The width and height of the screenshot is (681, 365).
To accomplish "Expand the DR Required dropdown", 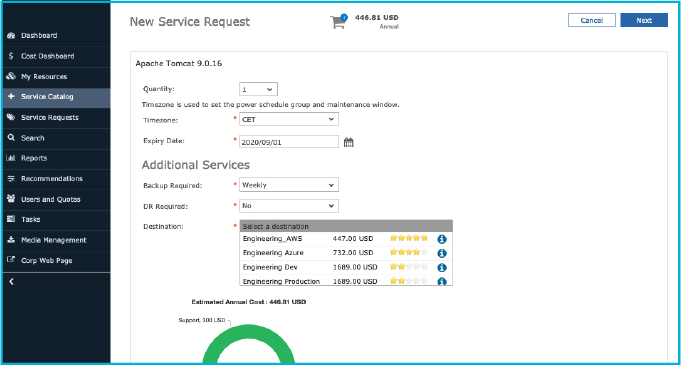I will click(x=289, y=206).
